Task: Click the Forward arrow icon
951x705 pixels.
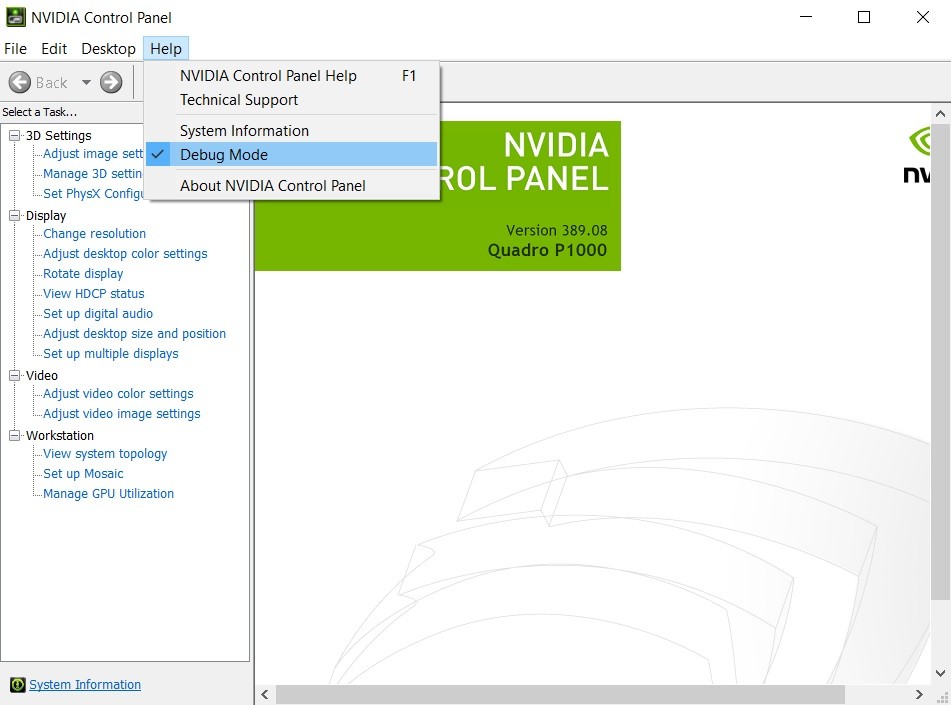Action: click(111, 82)
